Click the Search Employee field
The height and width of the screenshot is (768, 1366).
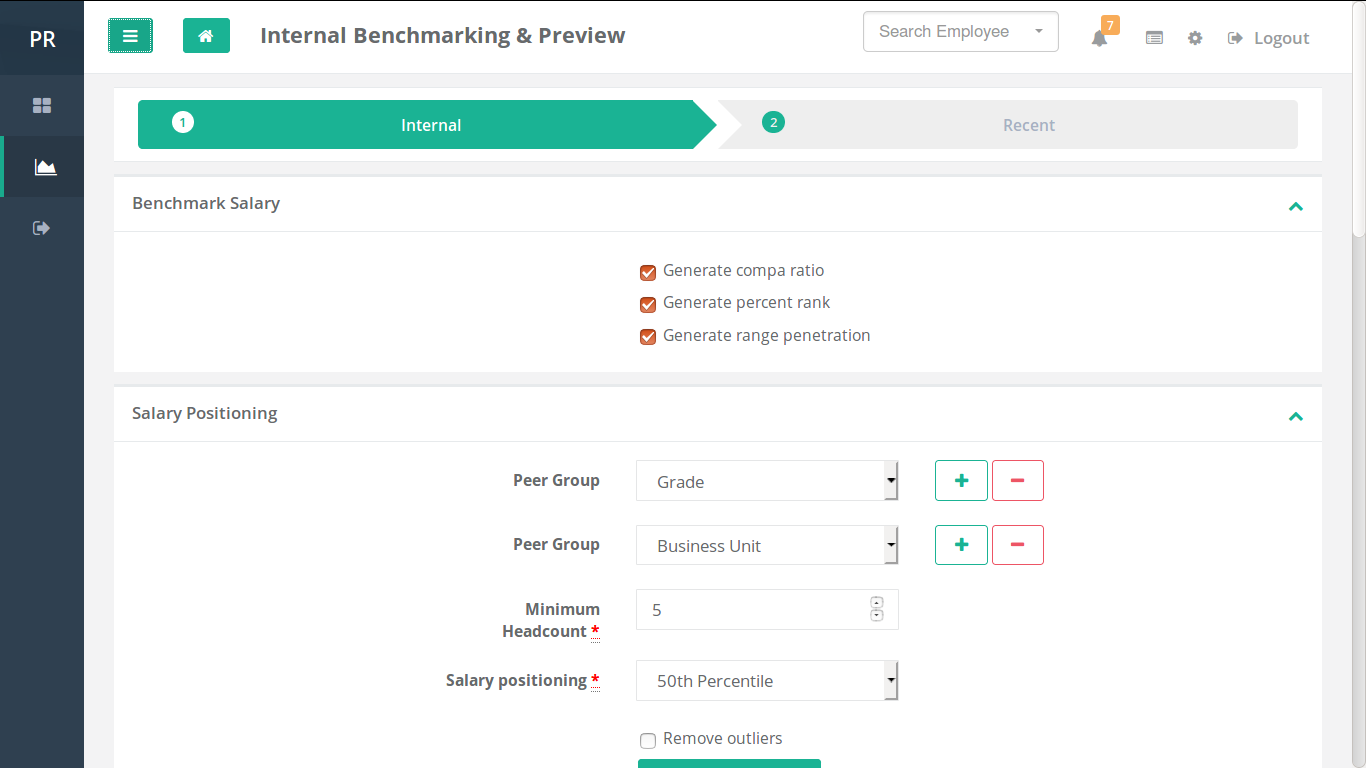pos(944,32)
